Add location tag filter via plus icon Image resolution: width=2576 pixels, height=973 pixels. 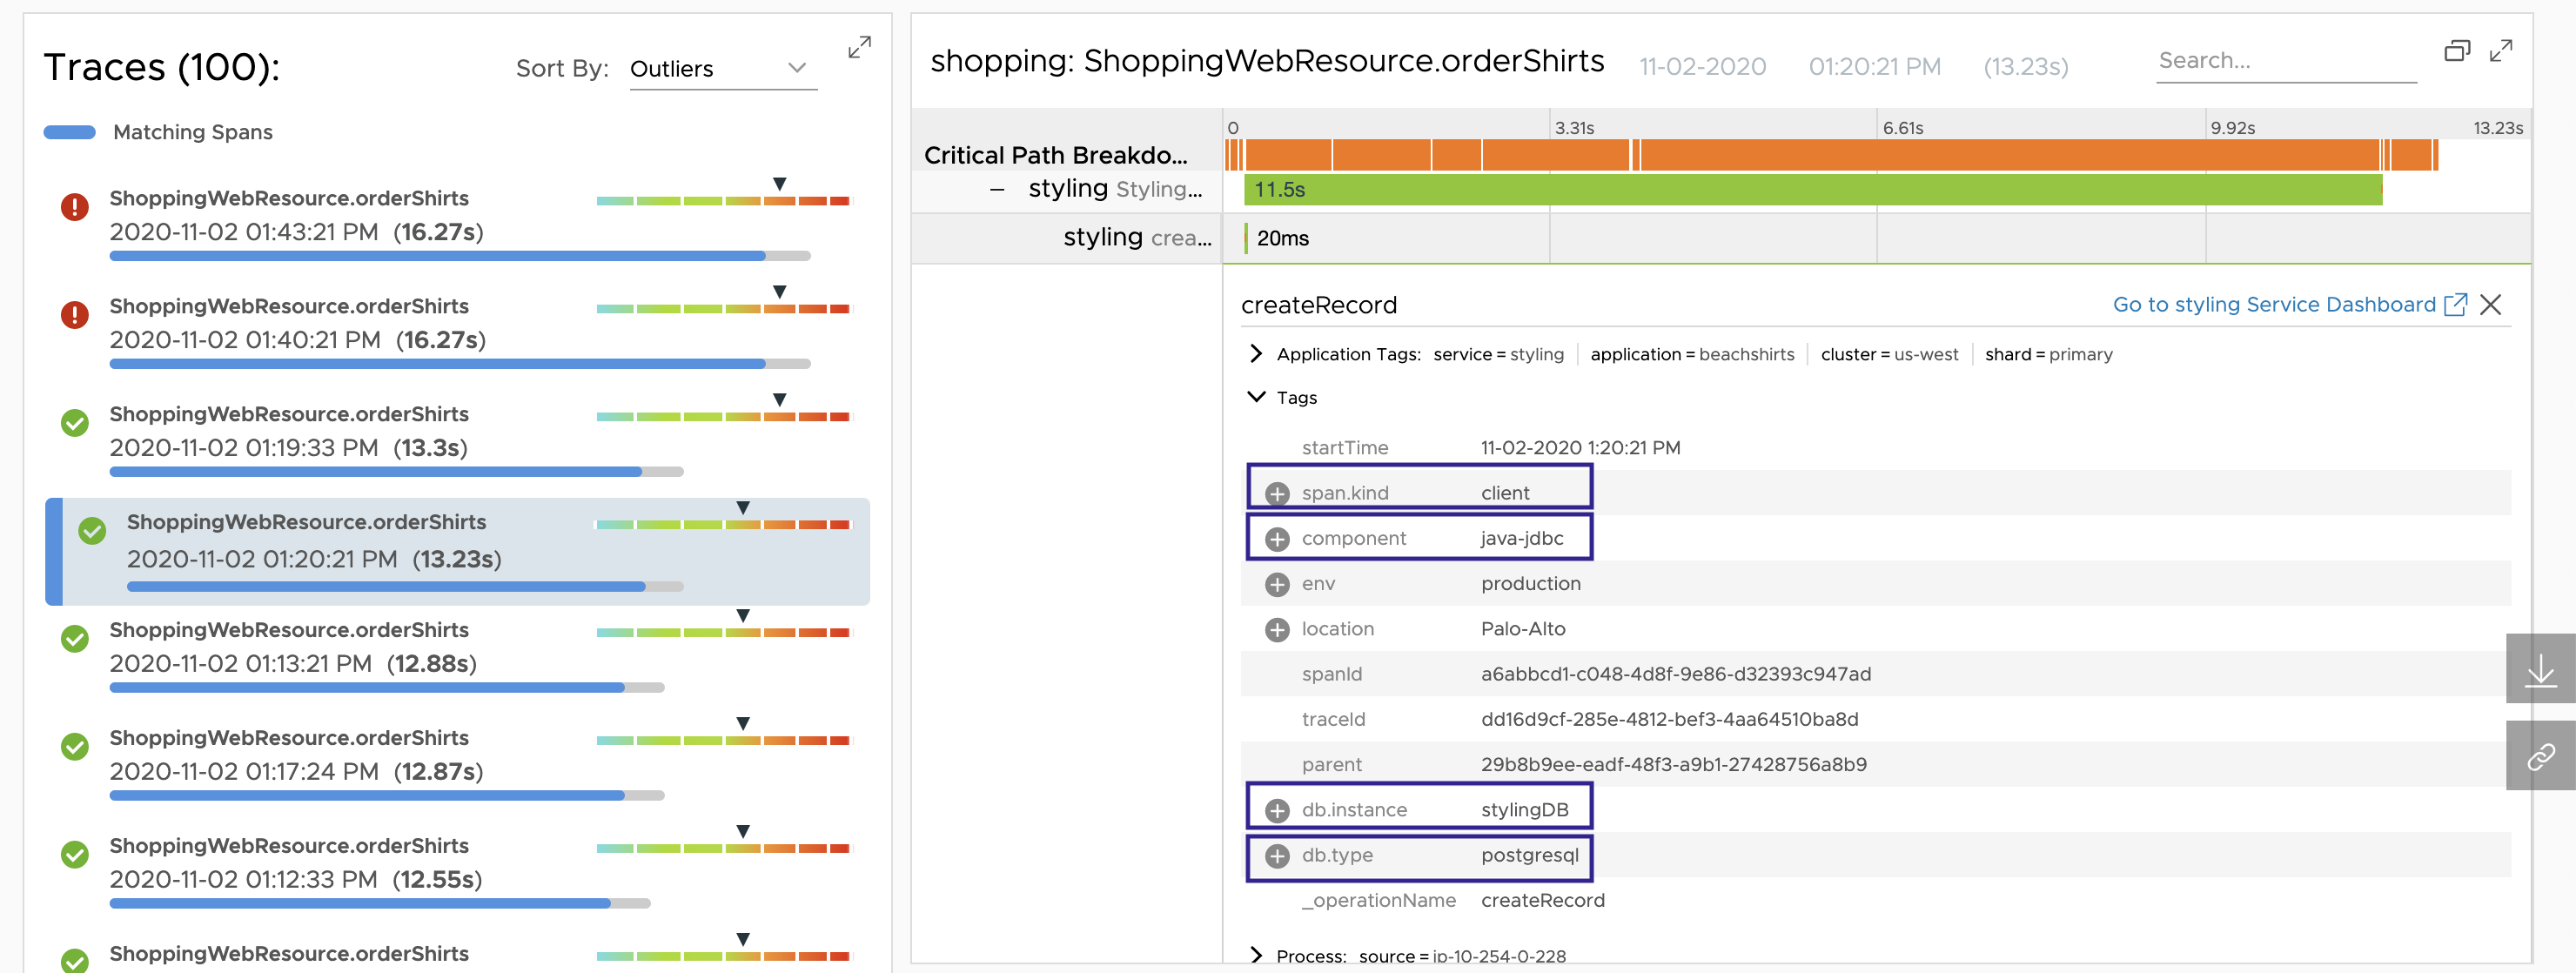pos(1277,629)
